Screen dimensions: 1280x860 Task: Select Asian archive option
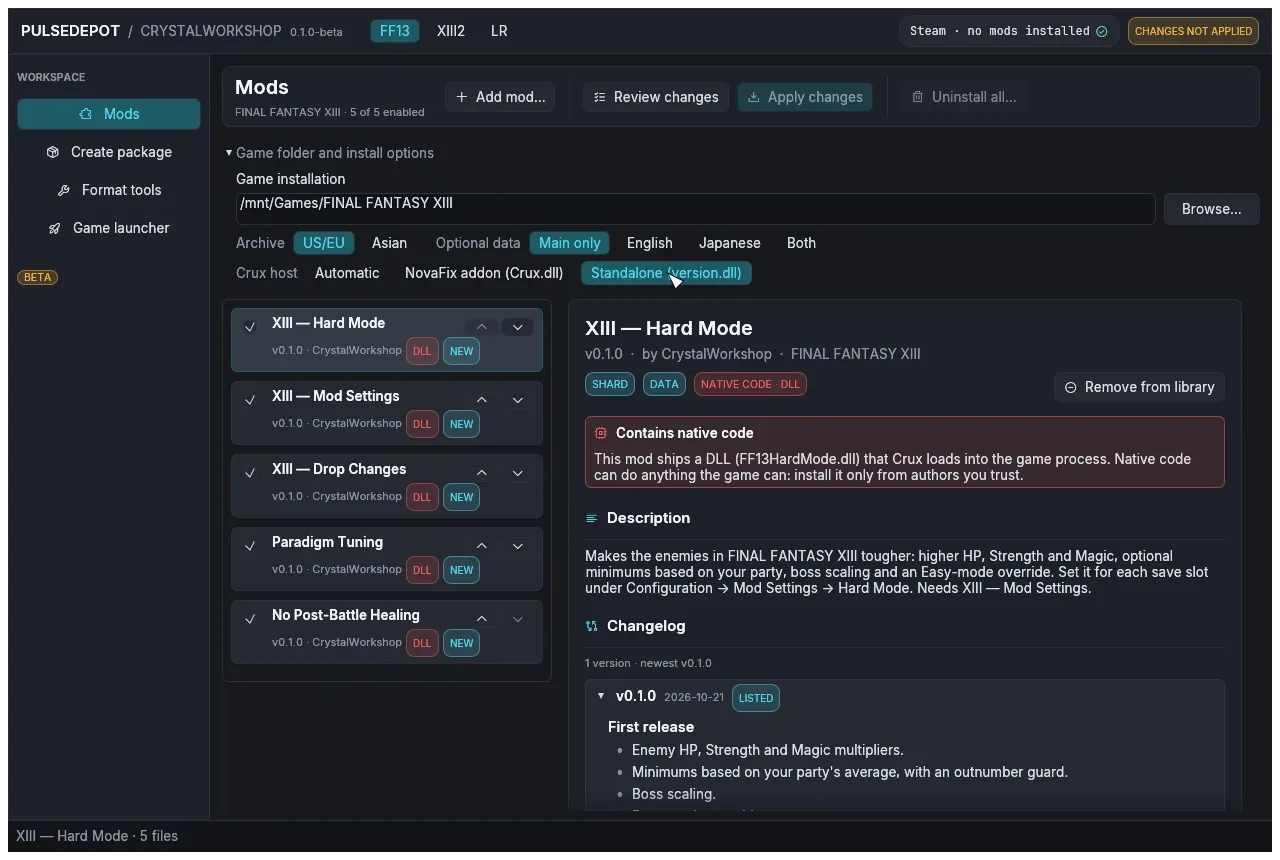coord(389,243)
